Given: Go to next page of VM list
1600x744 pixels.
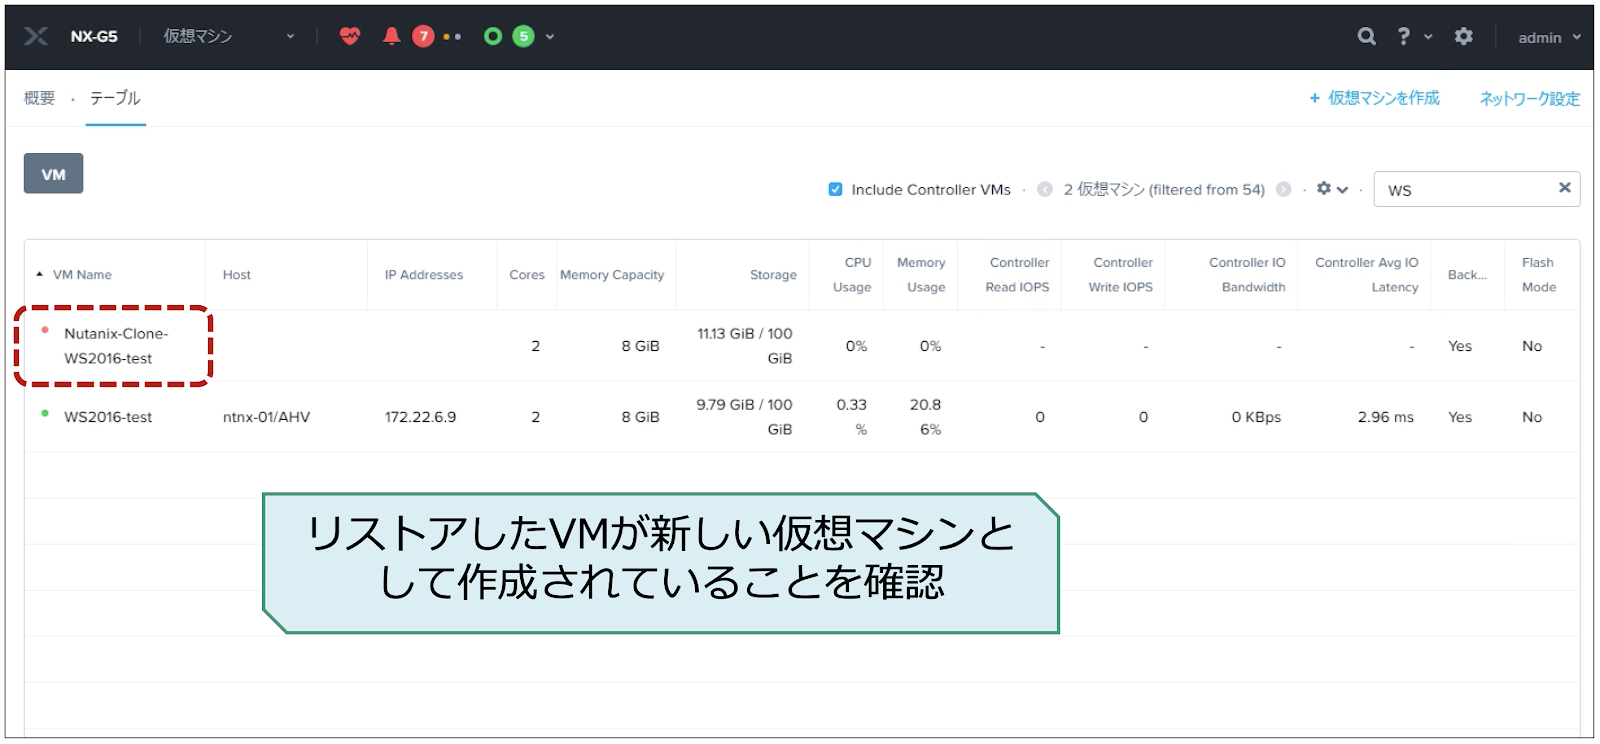Looking at the screenshot, I should click(x=1284, y=189).
